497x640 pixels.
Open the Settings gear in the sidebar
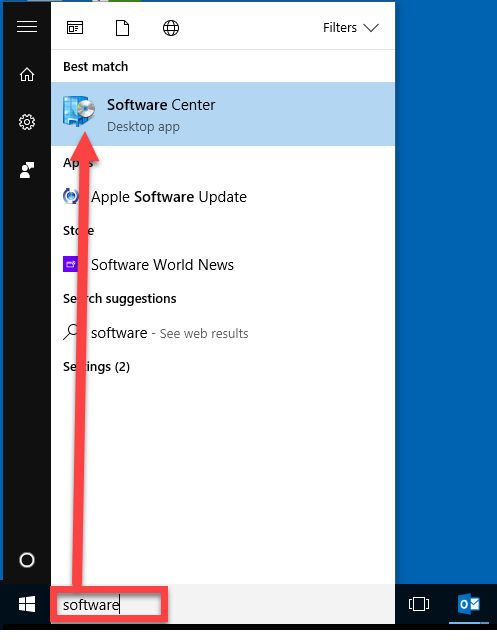(x=27, y=122)
